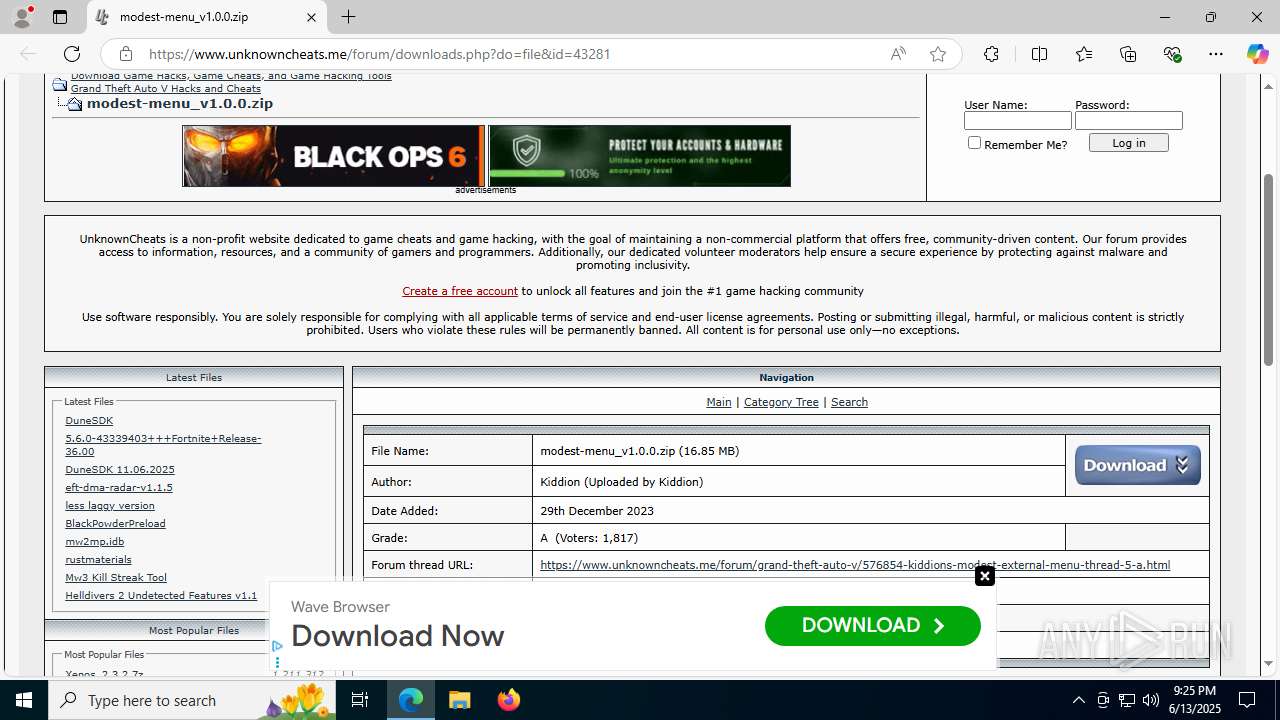Open the 'Protect your accounts' banner ad
Image resolution: width=1280 pixels, height=720 pixels.
pyautogui.click(x=640, y=156)
